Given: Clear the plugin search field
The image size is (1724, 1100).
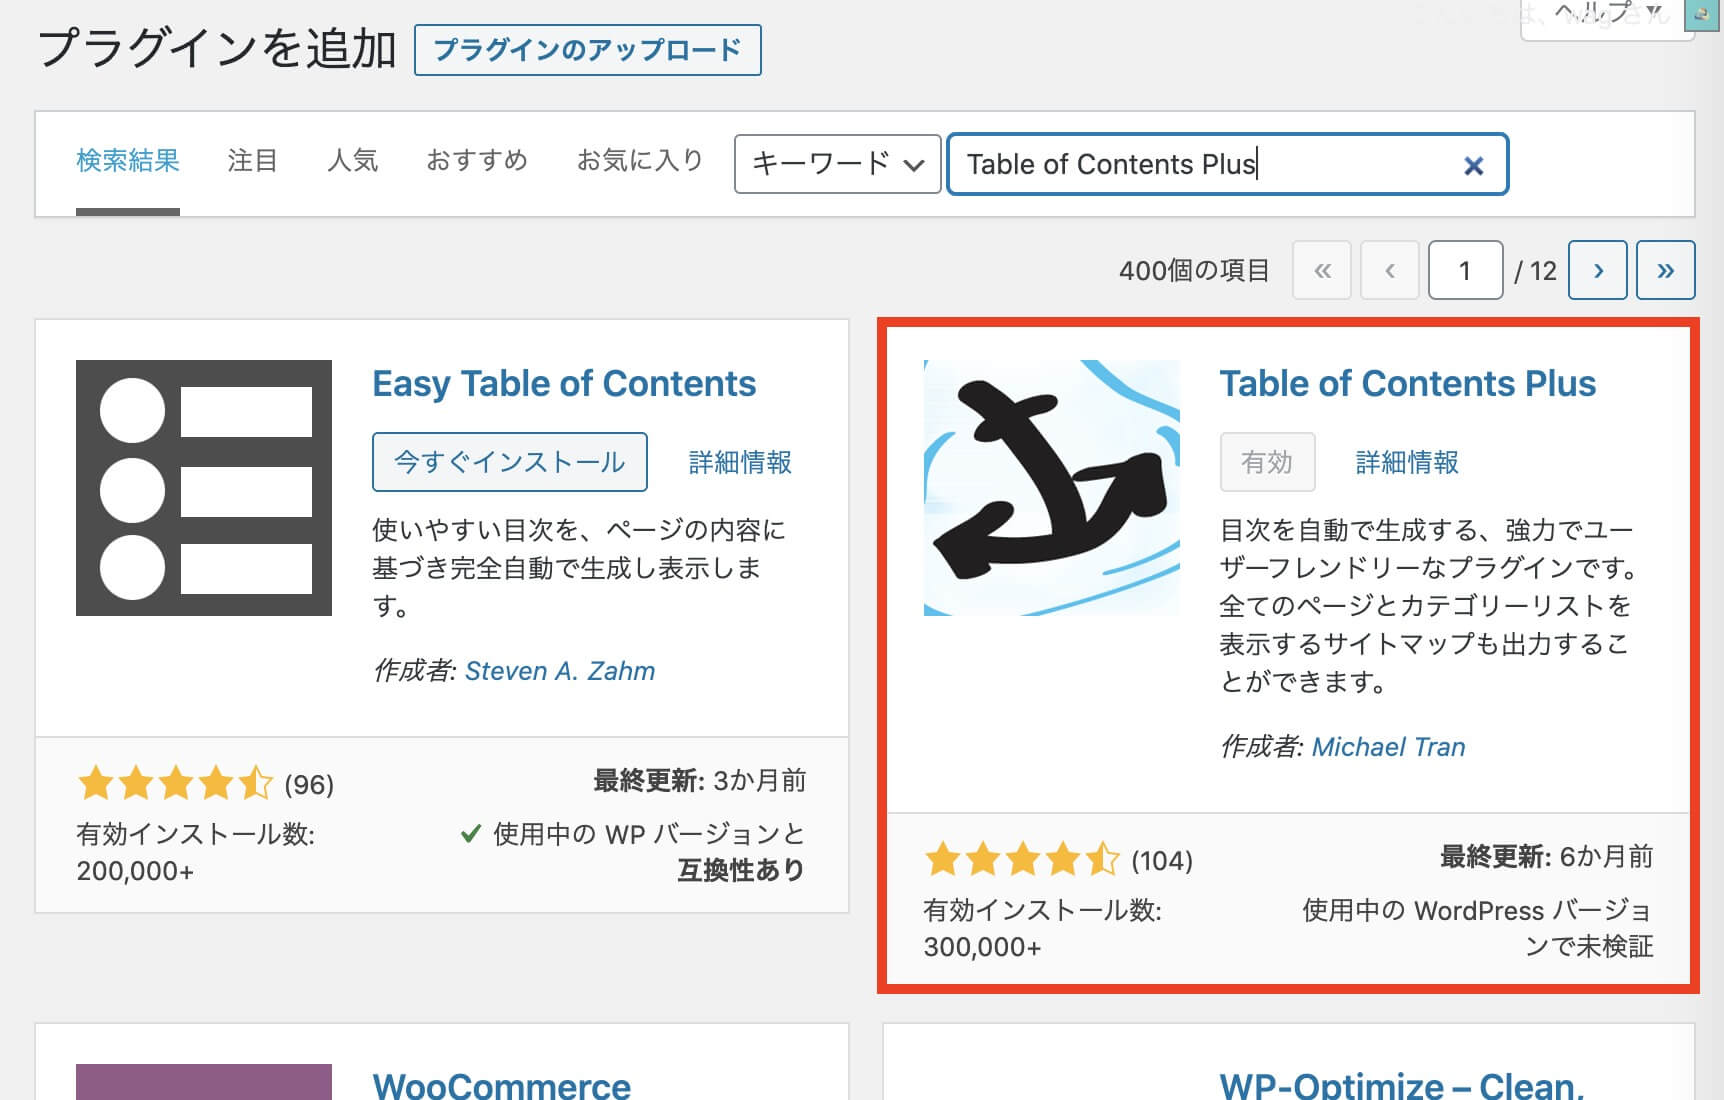Looking at the screenshot, I should (x=1473, y=166).
